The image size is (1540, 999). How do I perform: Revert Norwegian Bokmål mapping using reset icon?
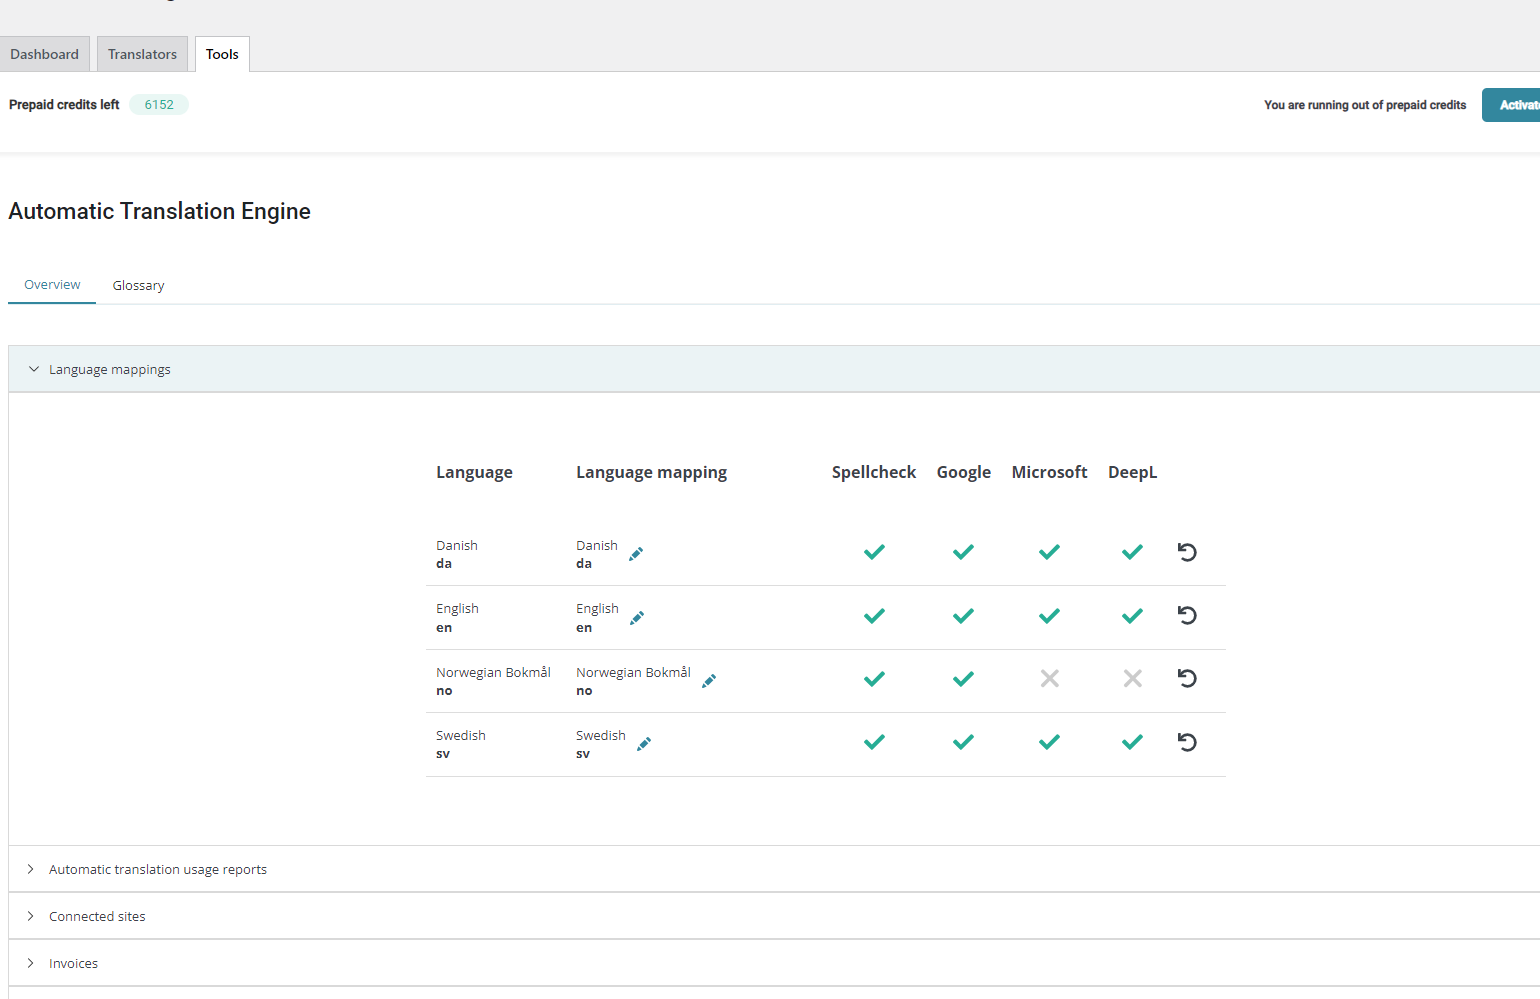point(1187,679)
